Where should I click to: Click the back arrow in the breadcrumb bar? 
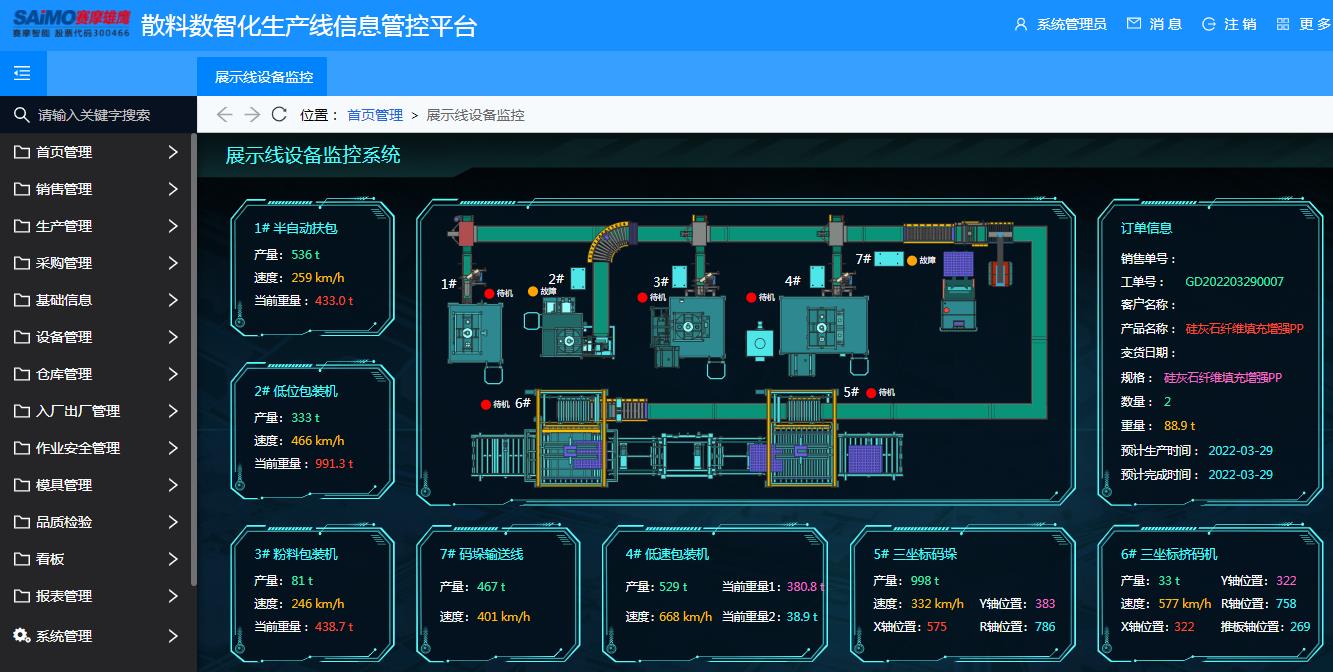224,114
